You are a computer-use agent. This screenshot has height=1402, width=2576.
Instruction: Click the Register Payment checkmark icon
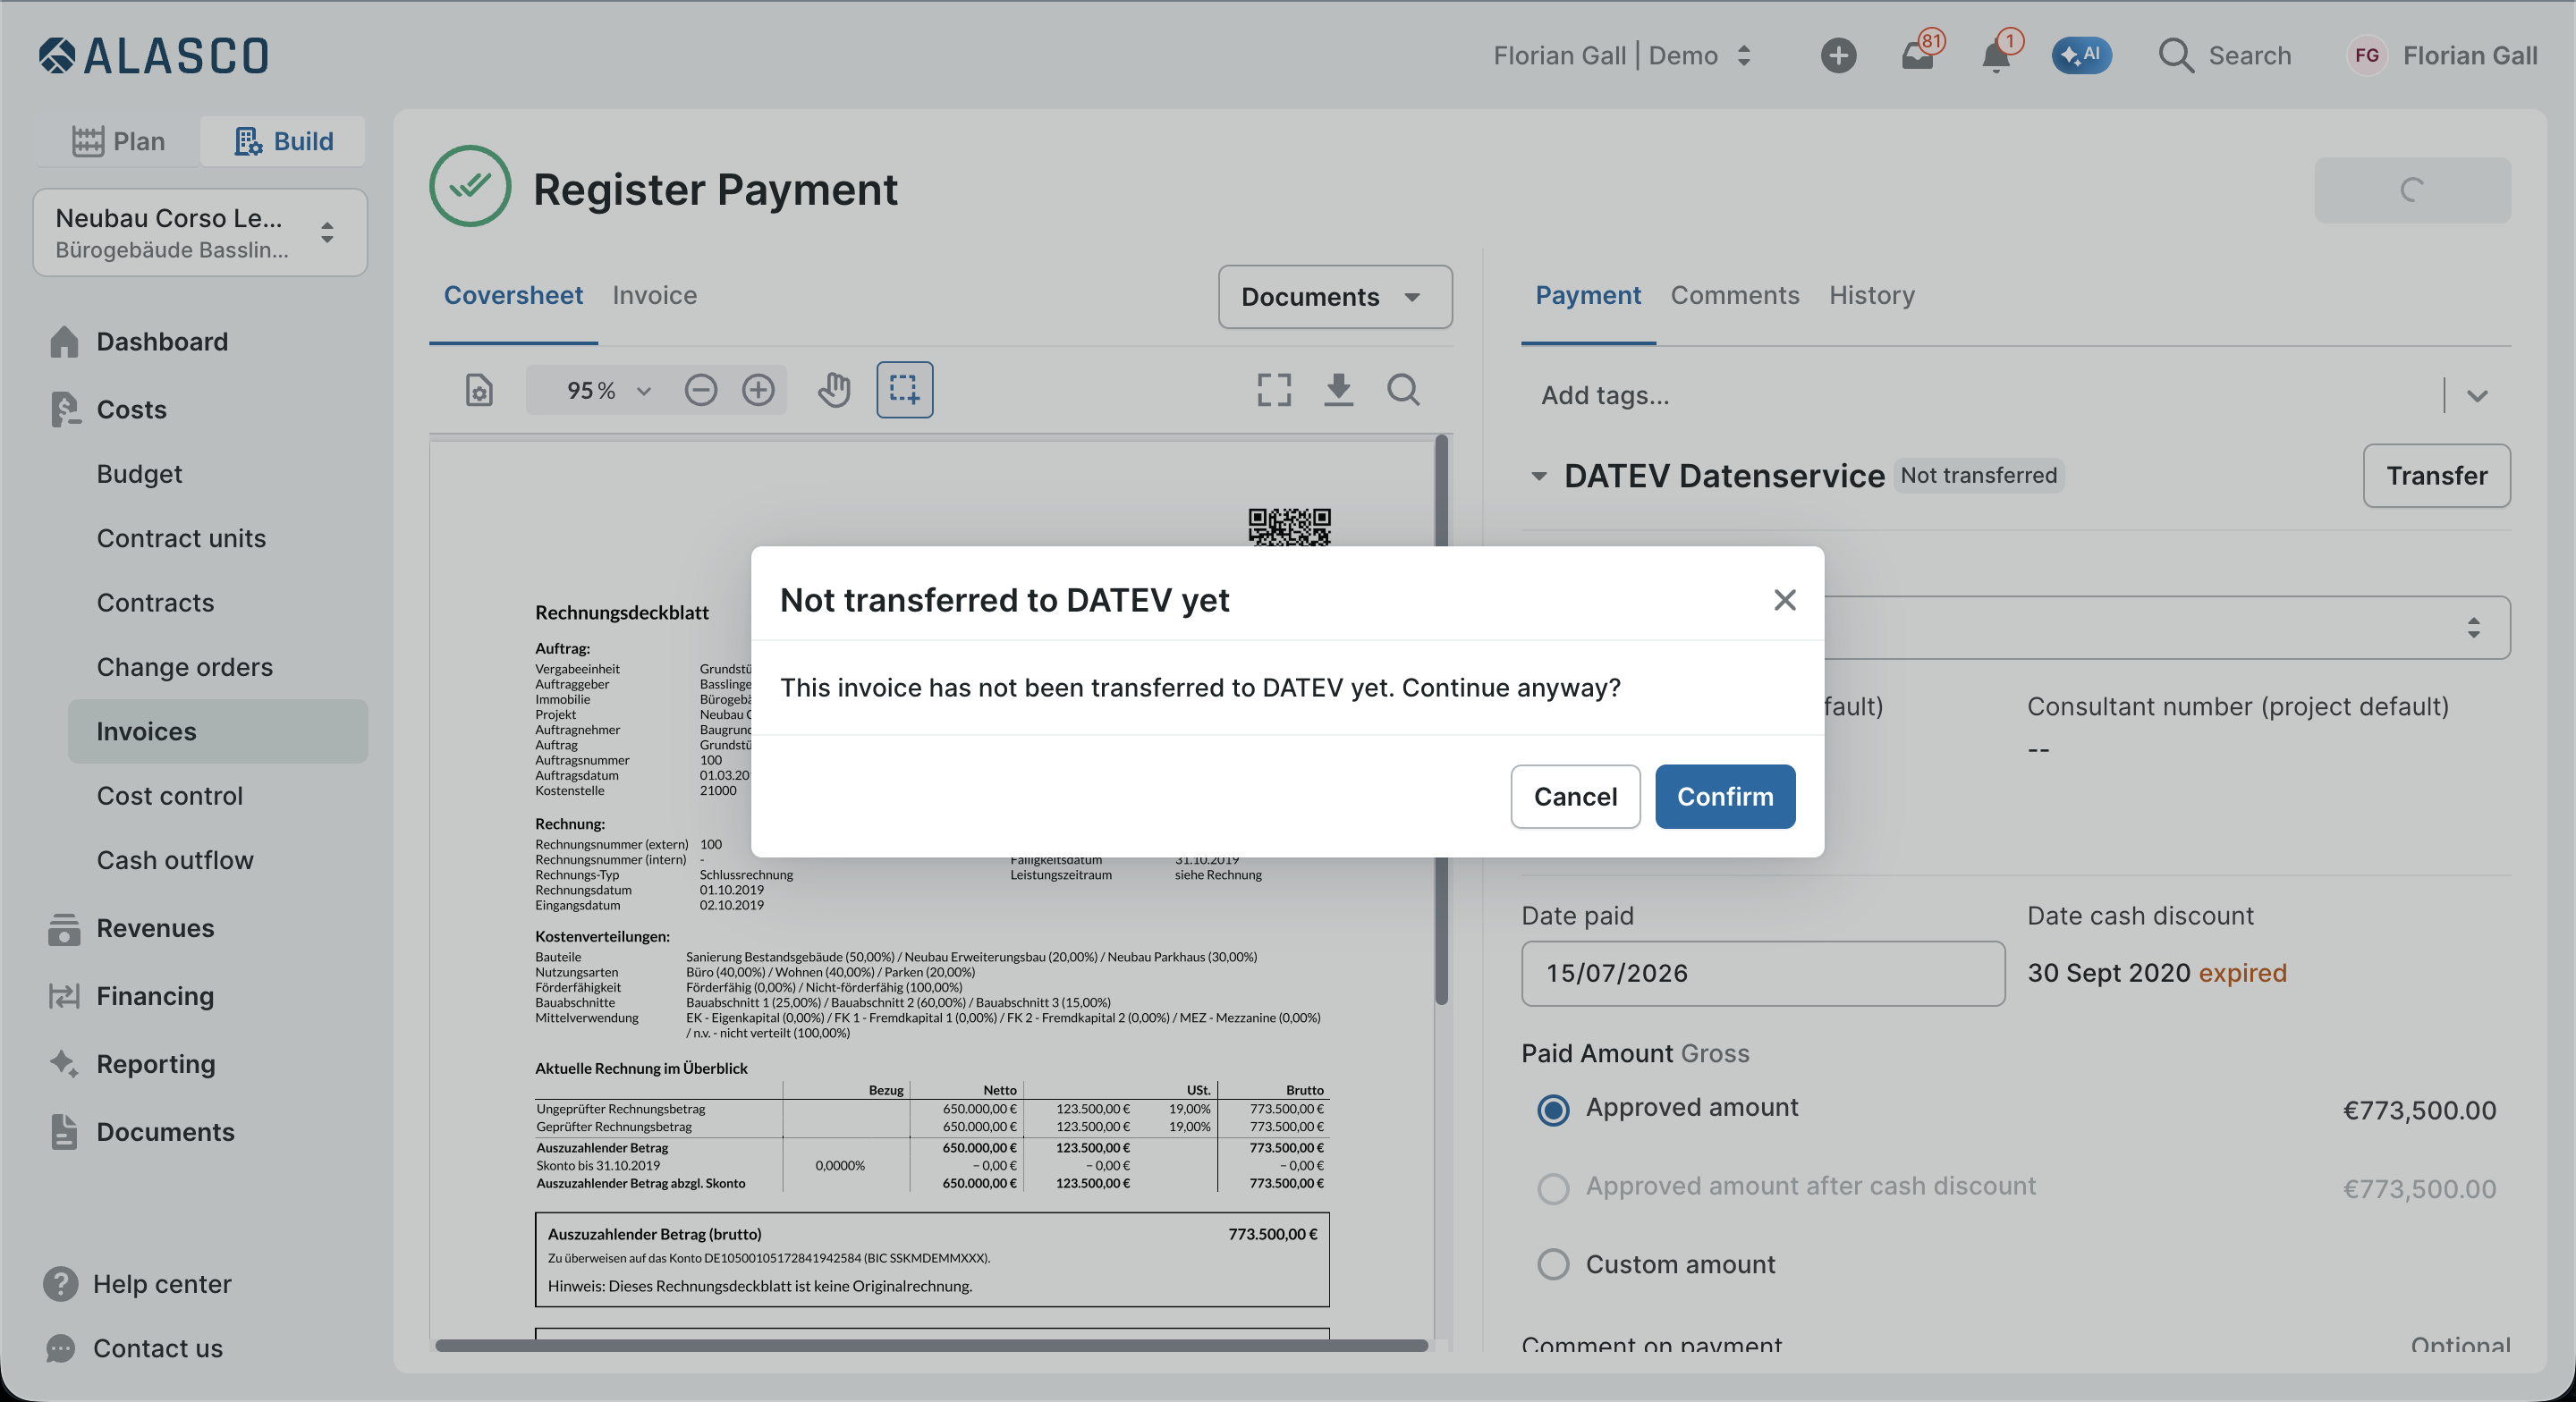point(470,186)
